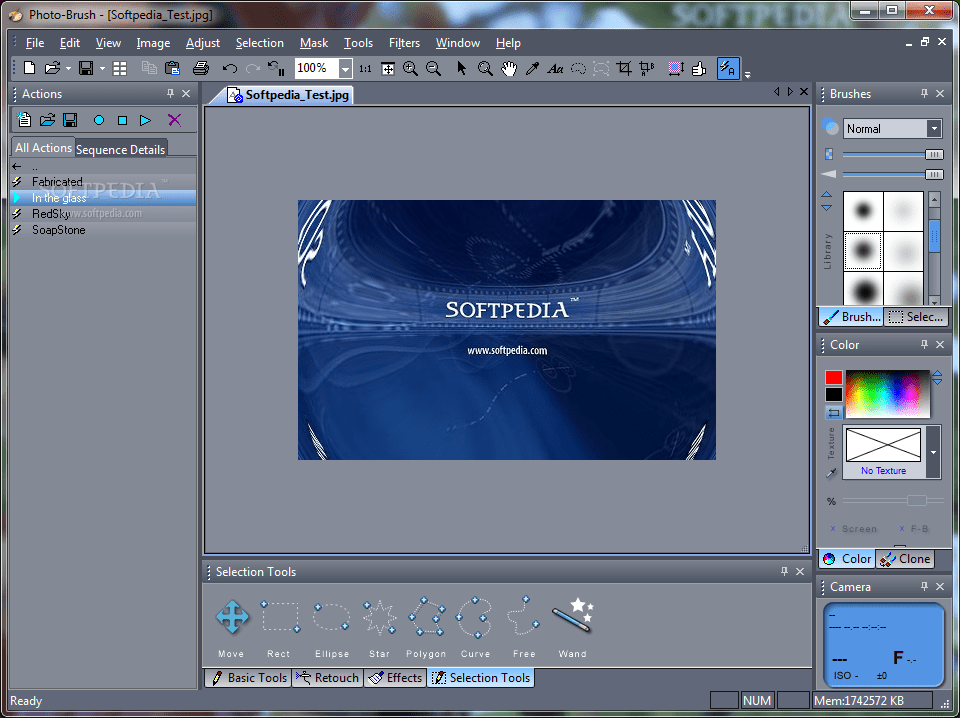The height and width of the screenshot is (718, 960).
Task: Select the Ellipse selection tool
Action: [331, 618]
